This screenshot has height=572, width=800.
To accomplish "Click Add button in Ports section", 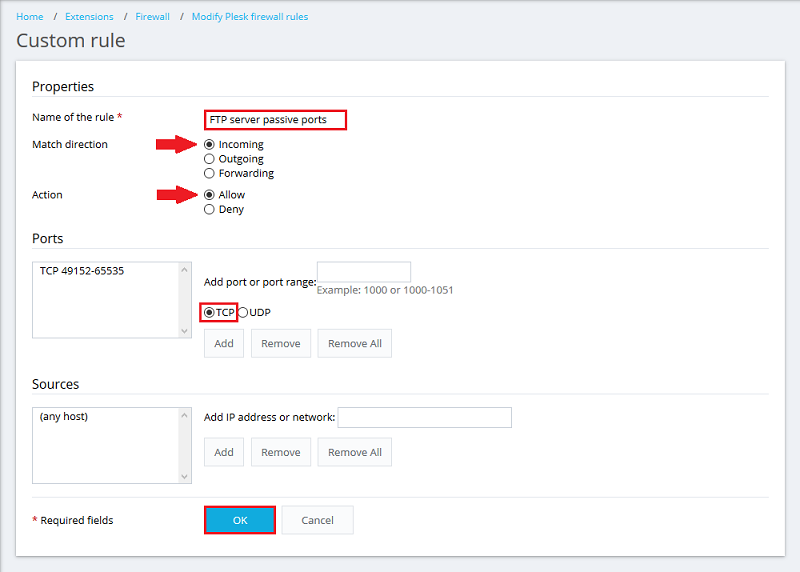I will [224, 343].
